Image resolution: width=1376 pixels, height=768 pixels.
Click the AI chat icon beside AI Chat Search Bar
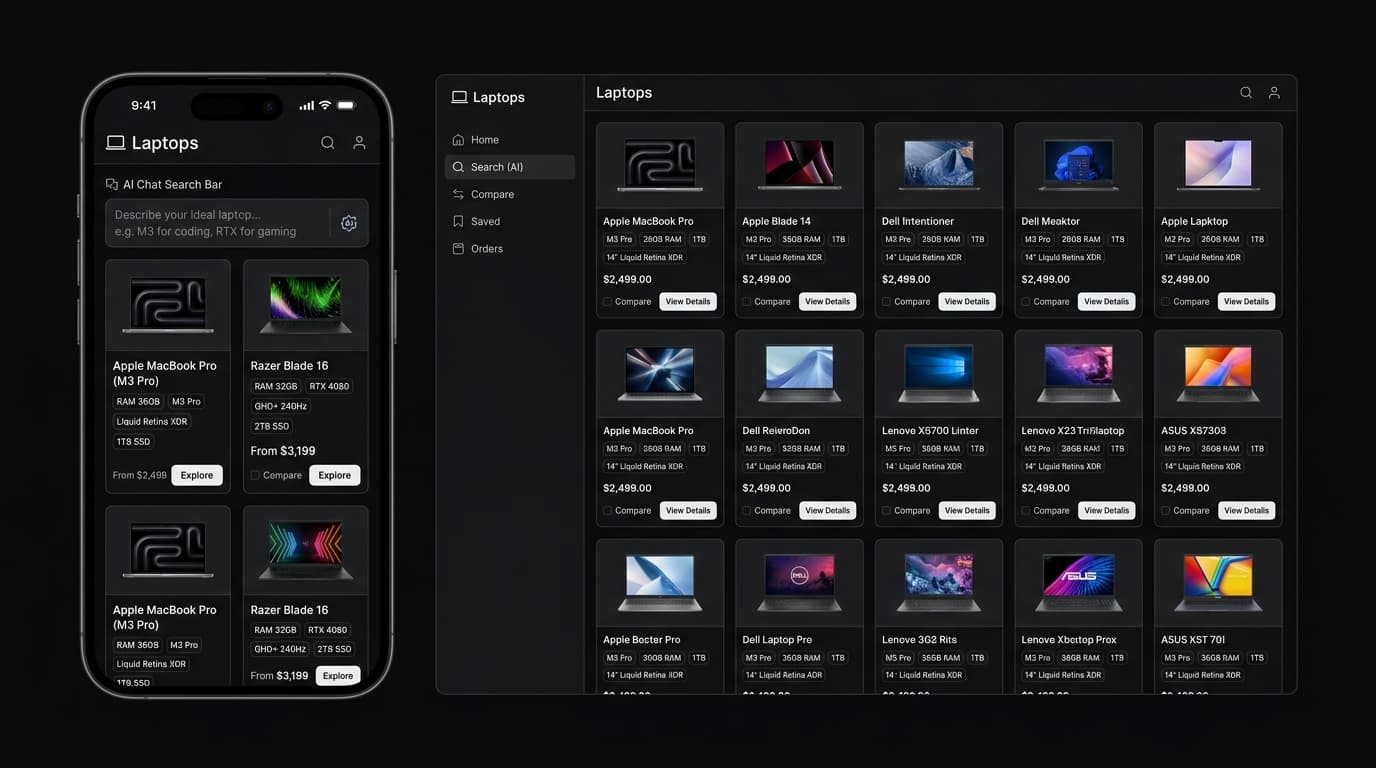[x=112, y=184]
